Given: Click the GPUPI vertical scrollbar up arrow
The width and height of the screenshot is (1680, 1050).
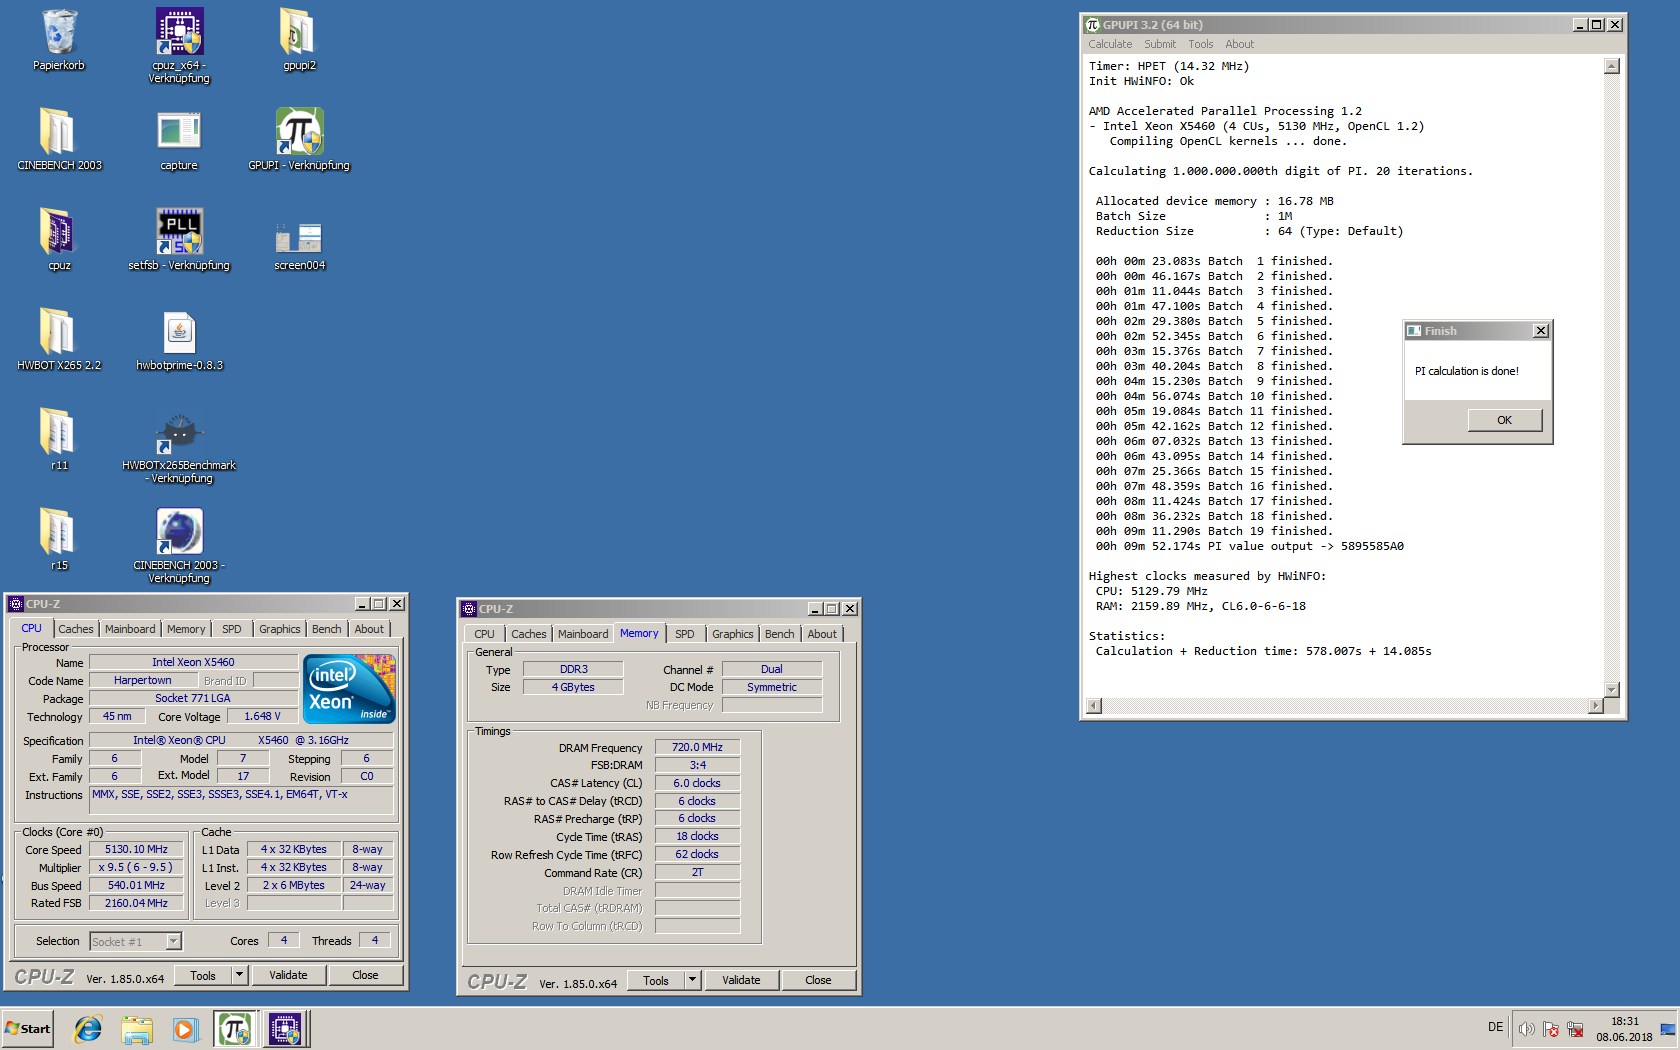Looking at the screenshot, I should [1611, 67].
